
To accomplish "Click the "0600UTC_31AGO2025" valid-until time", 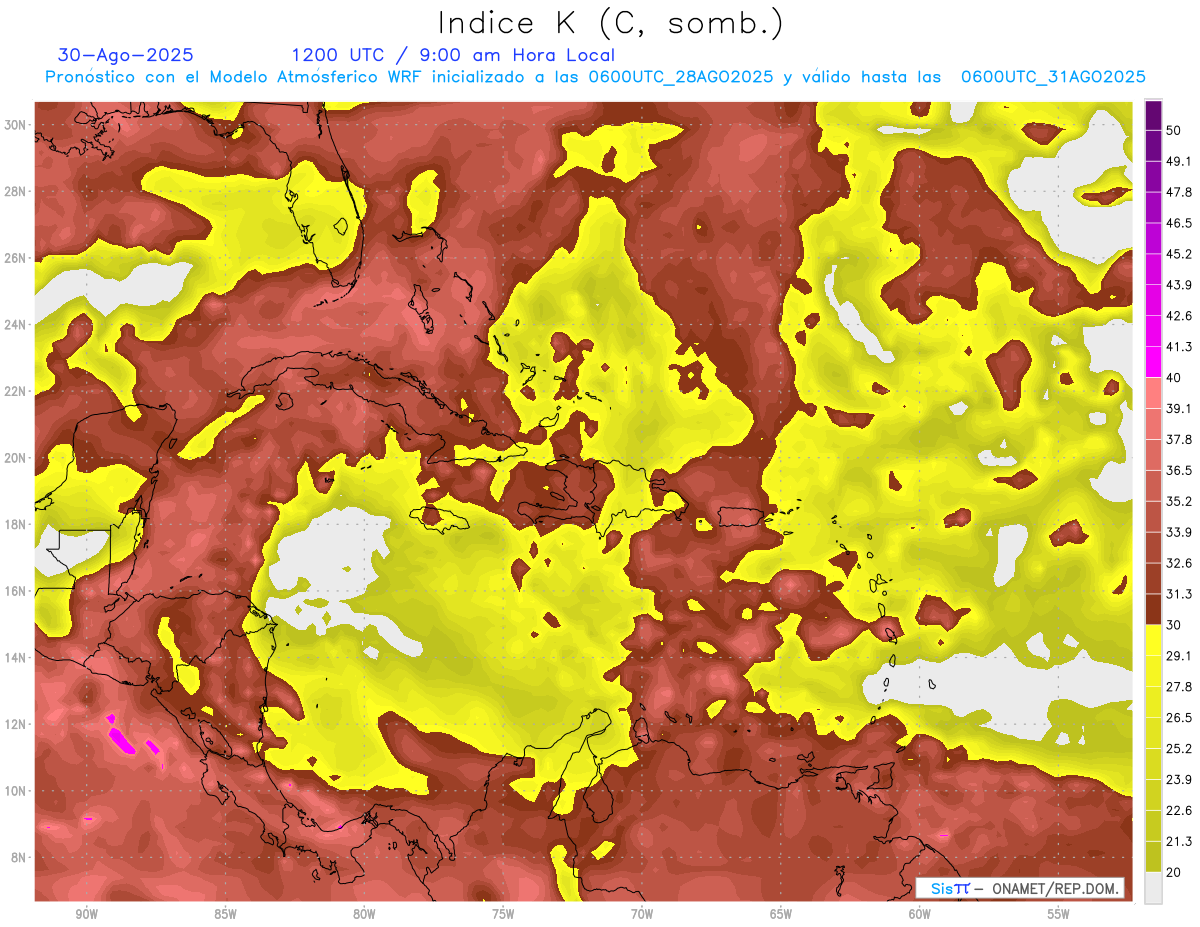I will 1053,77.
